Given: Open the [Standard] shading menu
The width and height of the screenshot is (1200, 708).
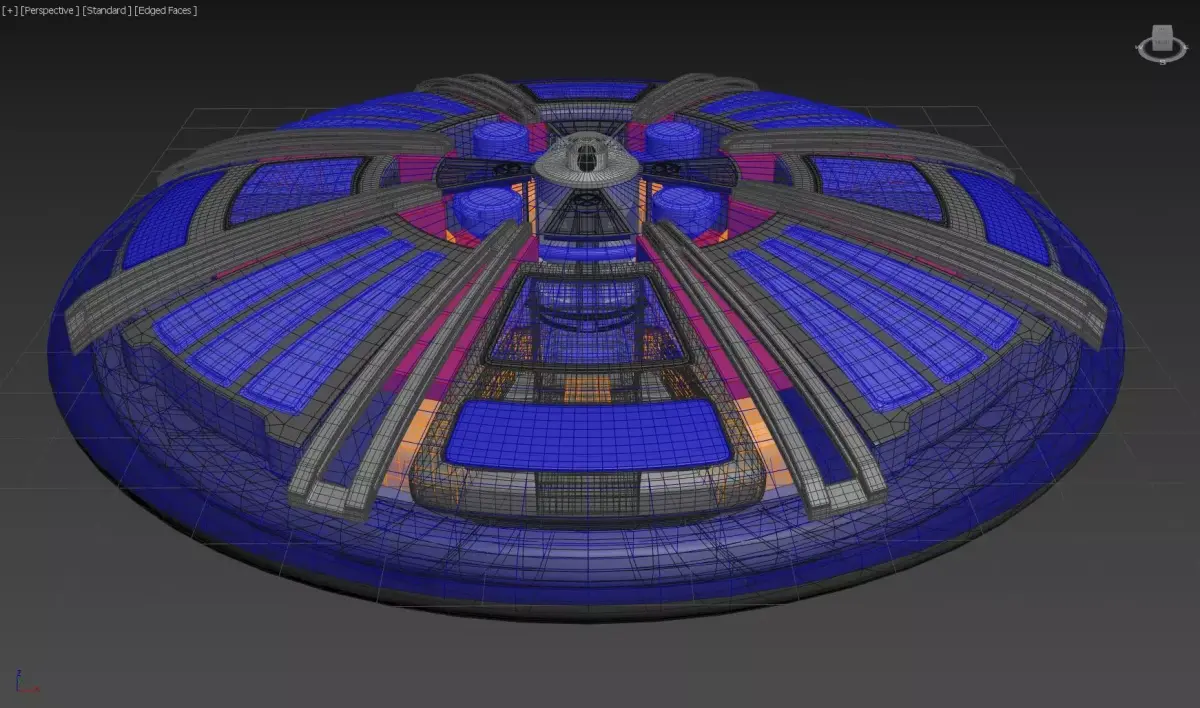Looking at the screenshot, I should (x=106, y=10).
